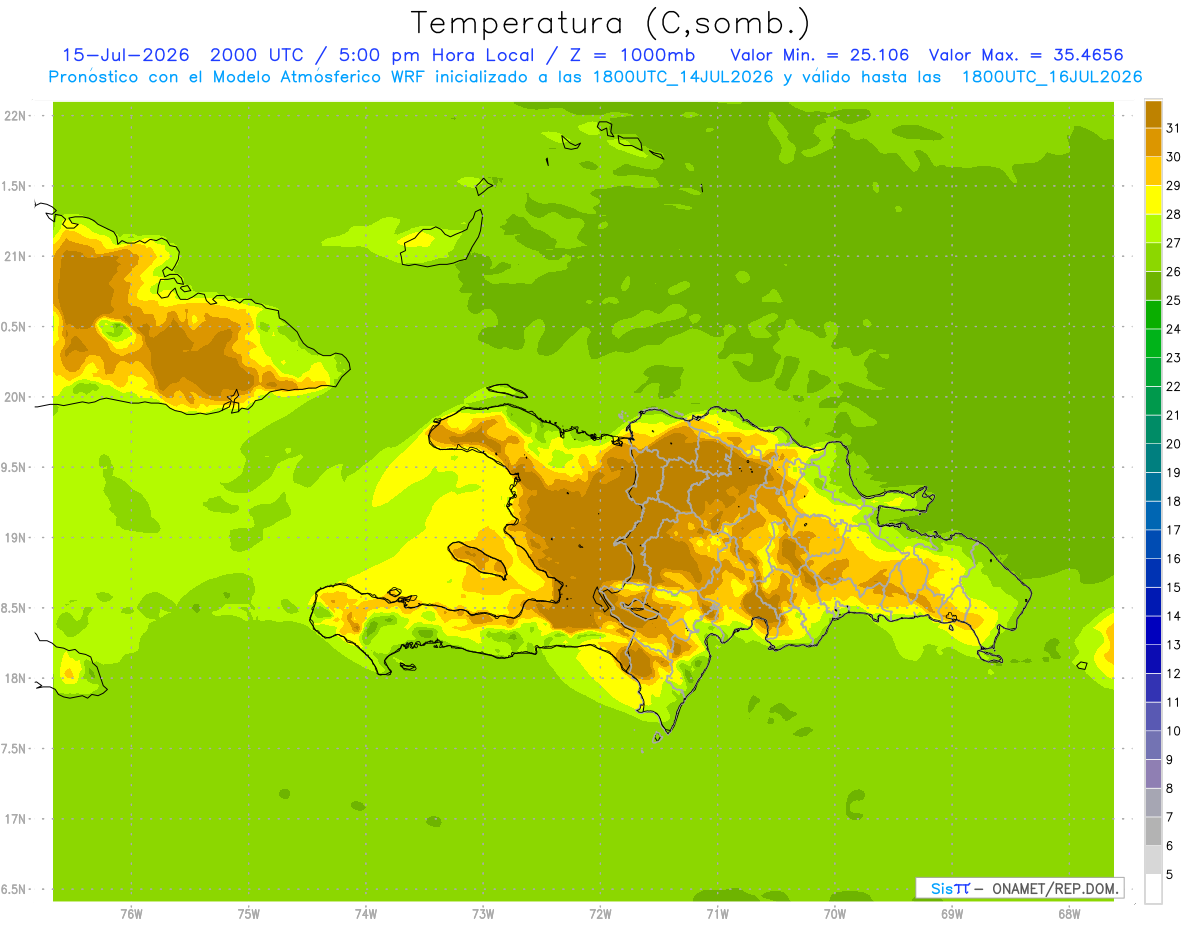Click the darkest brown swatch above the 31 label

(1153, 115)
